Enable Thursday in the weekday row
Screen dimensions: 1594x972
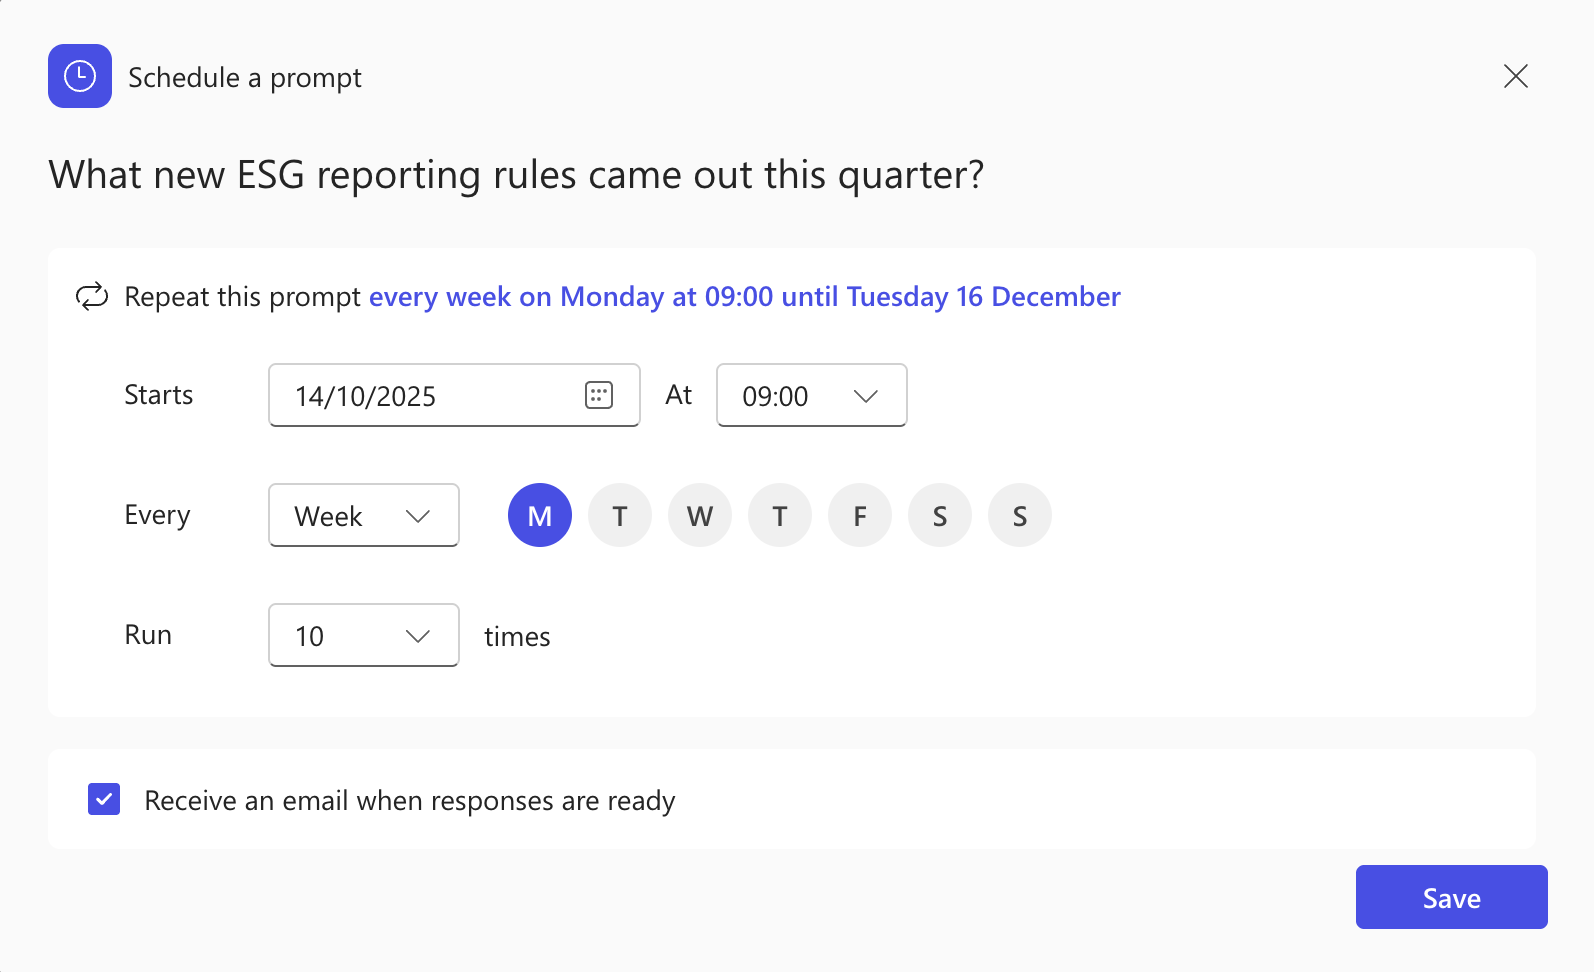780,515
